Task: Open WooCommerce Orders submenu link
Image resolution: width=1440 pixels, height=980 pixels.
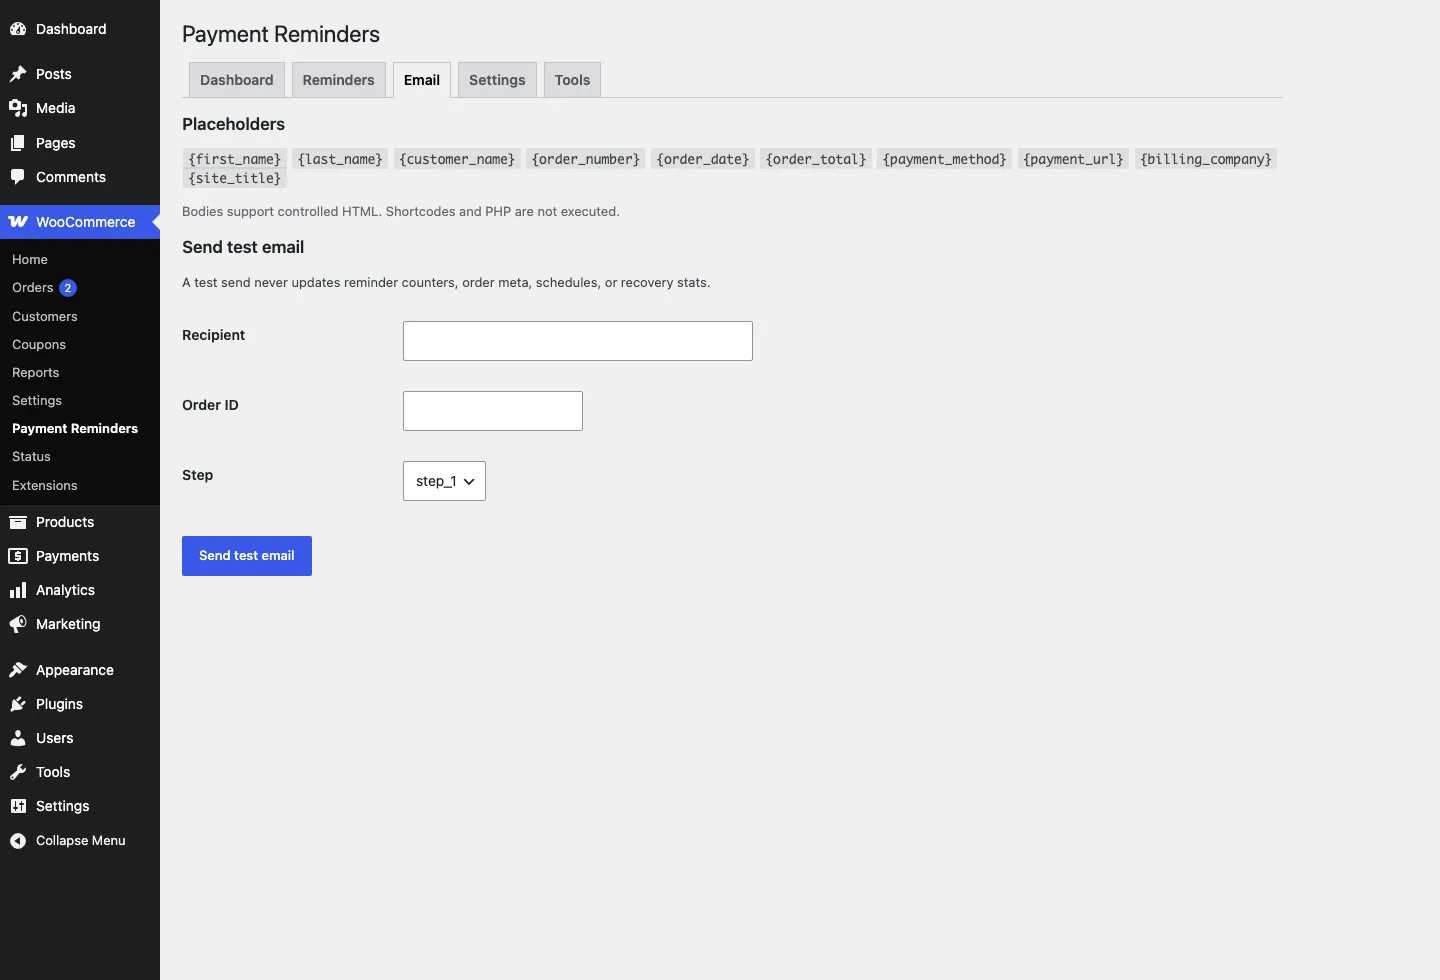Action: pos(33,288)
